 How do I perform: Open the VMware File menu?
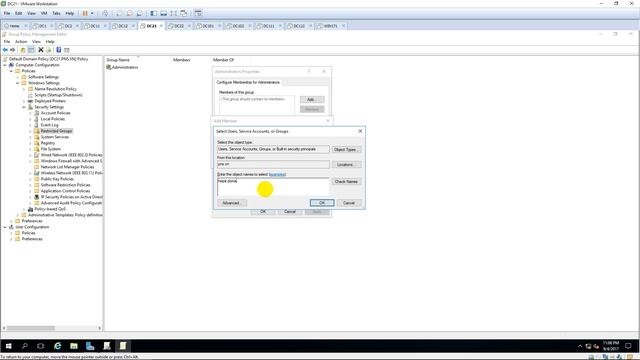tap(7, 13)
